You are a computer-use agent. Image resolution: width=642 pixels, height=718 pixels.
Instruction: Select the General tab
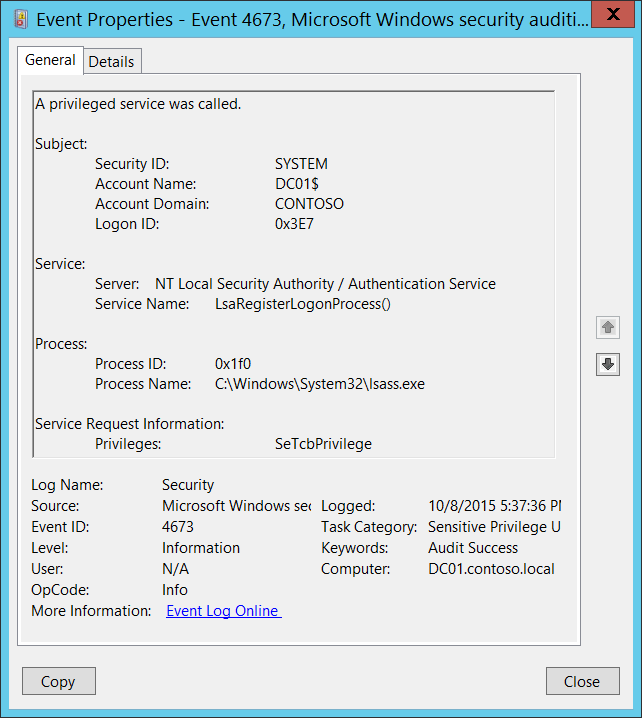coord(50,60)
